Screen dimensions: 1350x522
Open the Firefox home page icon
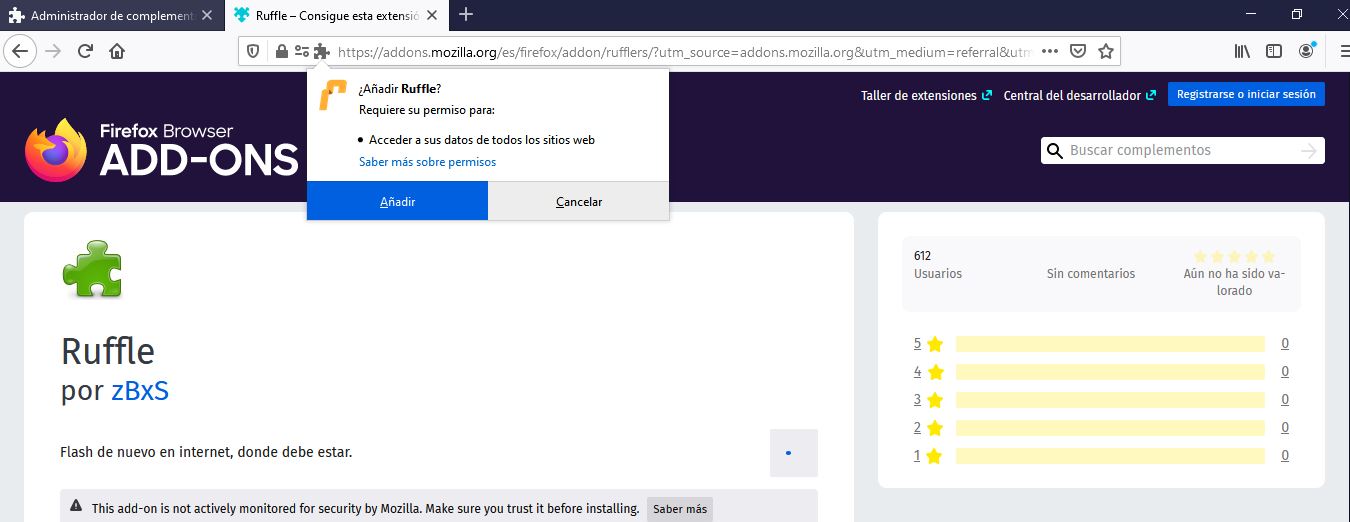[117, 51]
